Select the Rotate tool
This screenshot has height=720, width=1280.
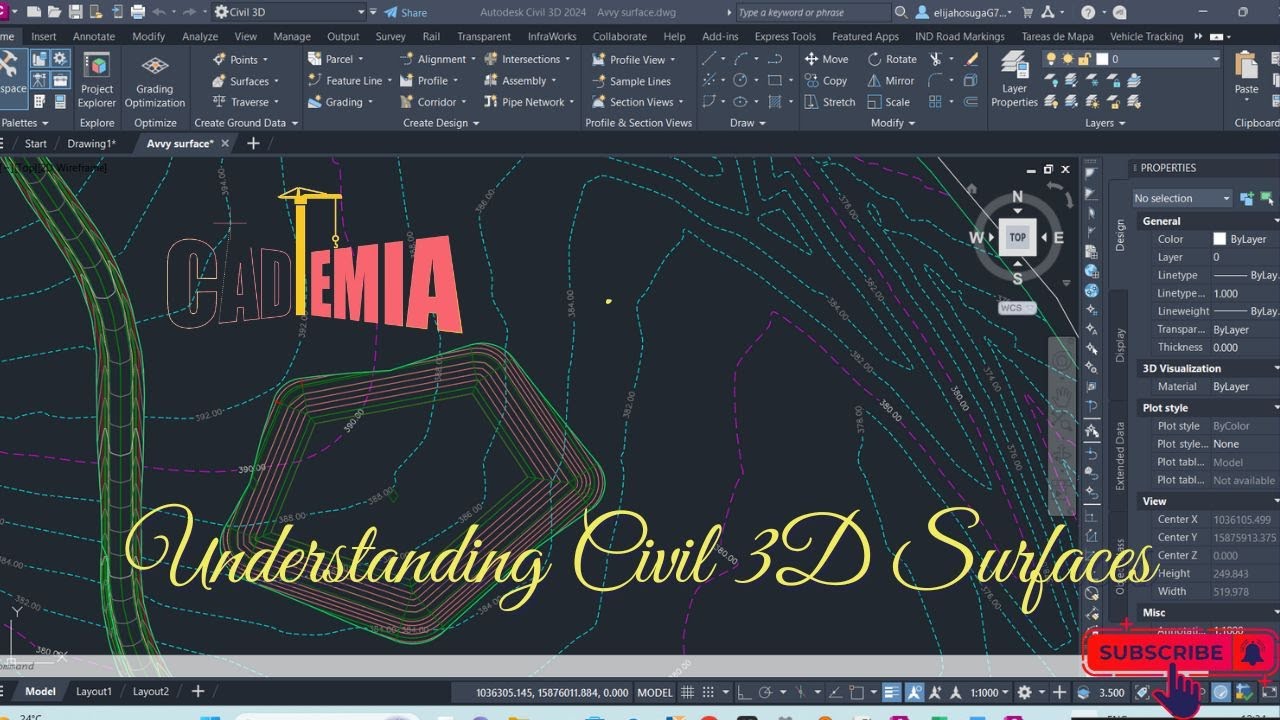pyautogui.click(x=892, y=59)
